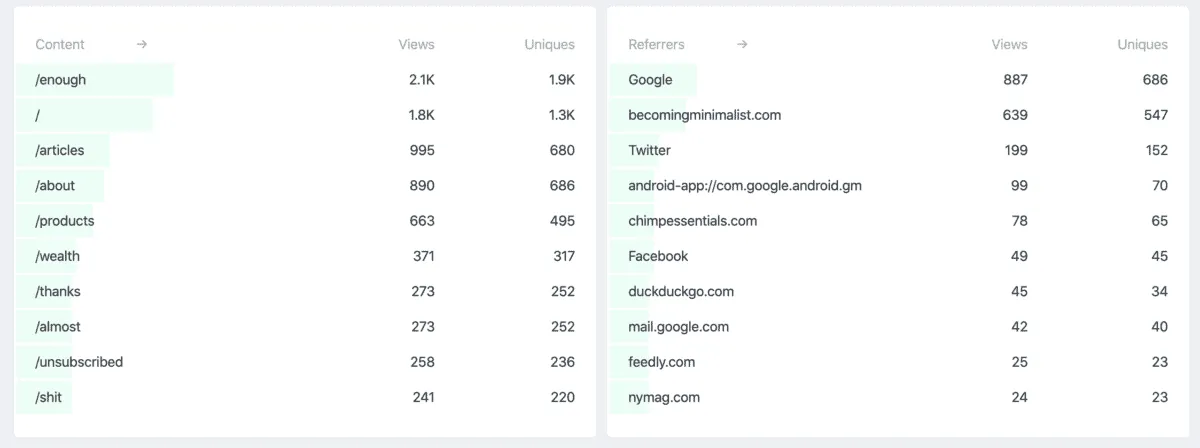This screenshot has width=1200, height=448.
Task: Click the Referrers column header
Action: pos(656,44)
